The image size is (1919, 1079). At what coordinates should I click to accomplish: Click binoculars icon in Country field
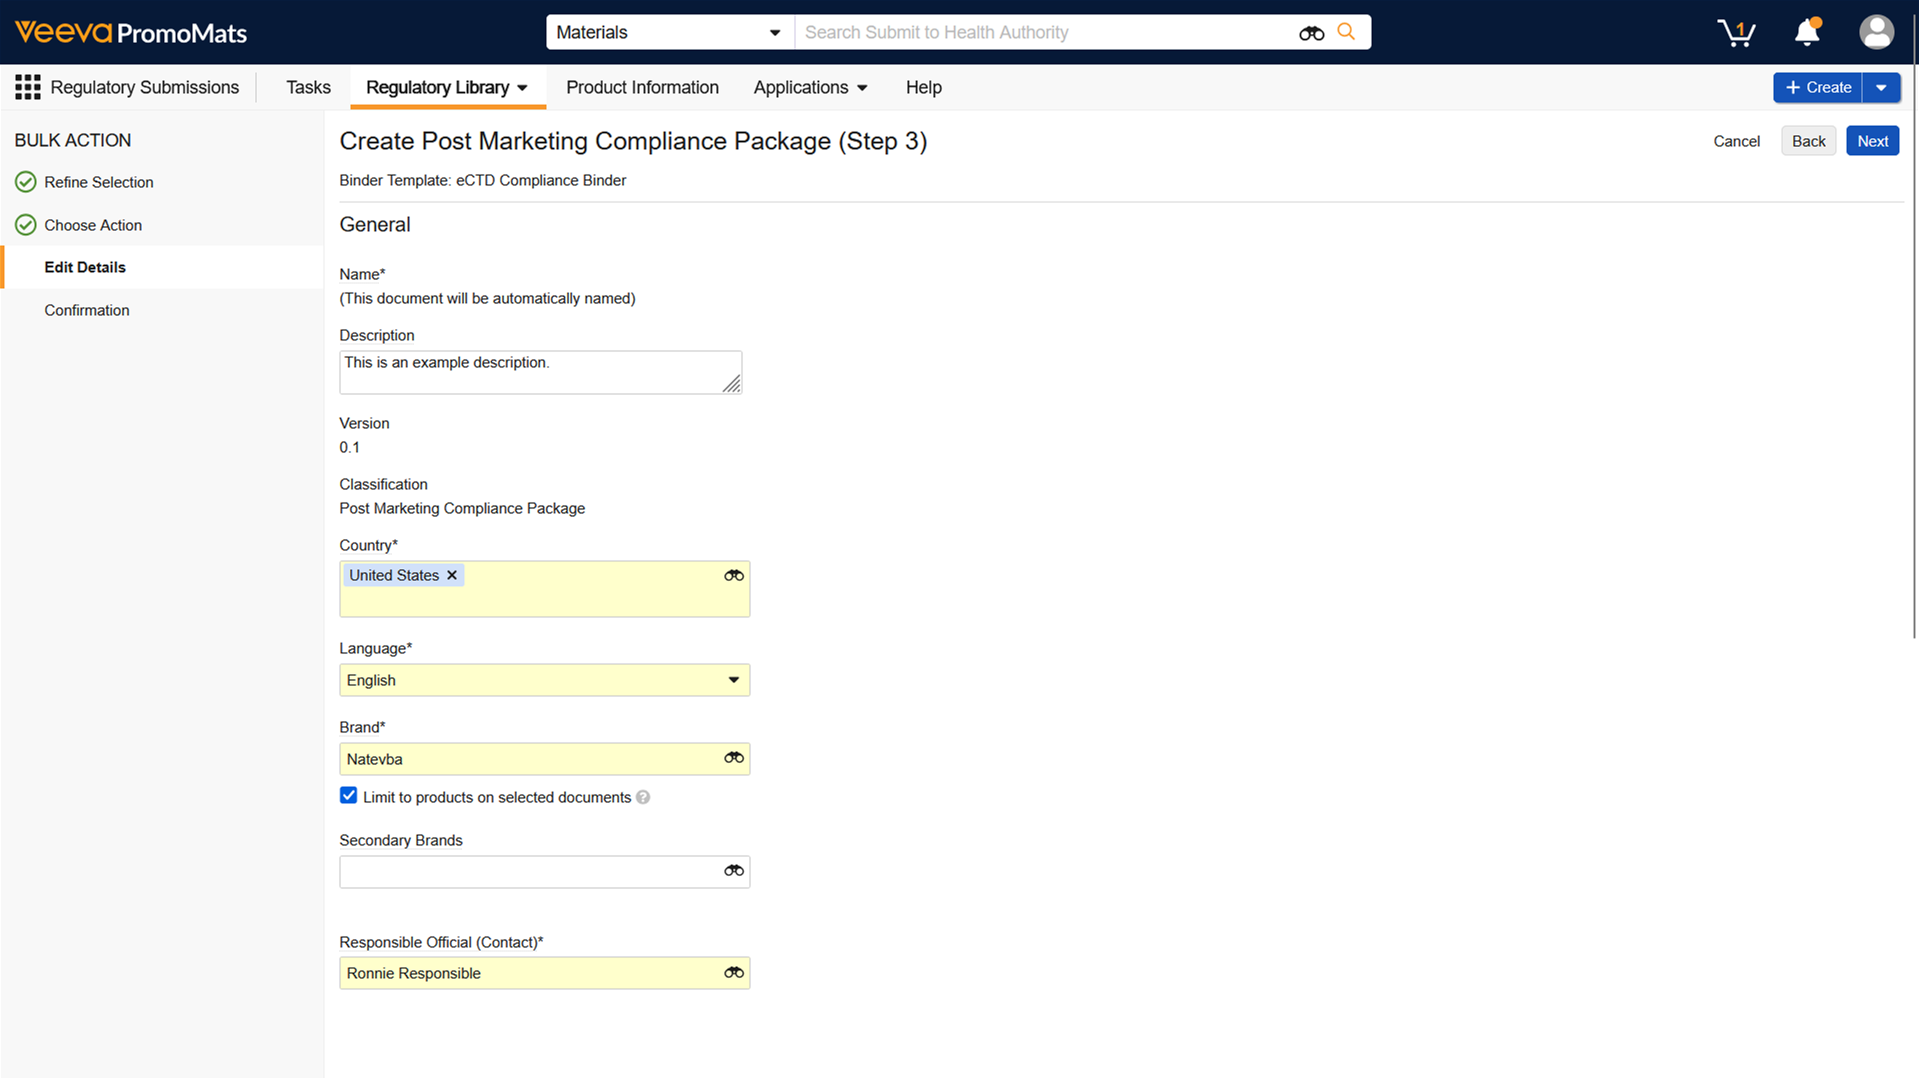[x=734, y=576]
